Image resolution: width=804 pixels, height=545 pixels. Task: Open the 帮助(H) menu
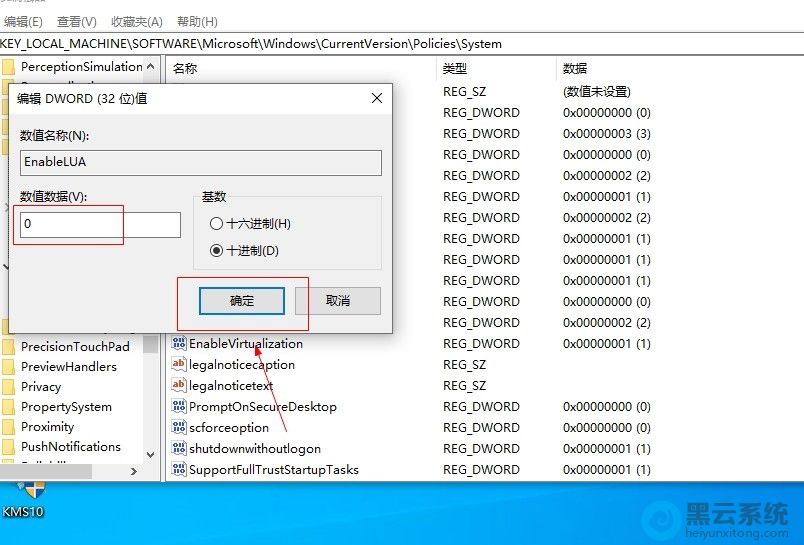click(x=197, y=22)
